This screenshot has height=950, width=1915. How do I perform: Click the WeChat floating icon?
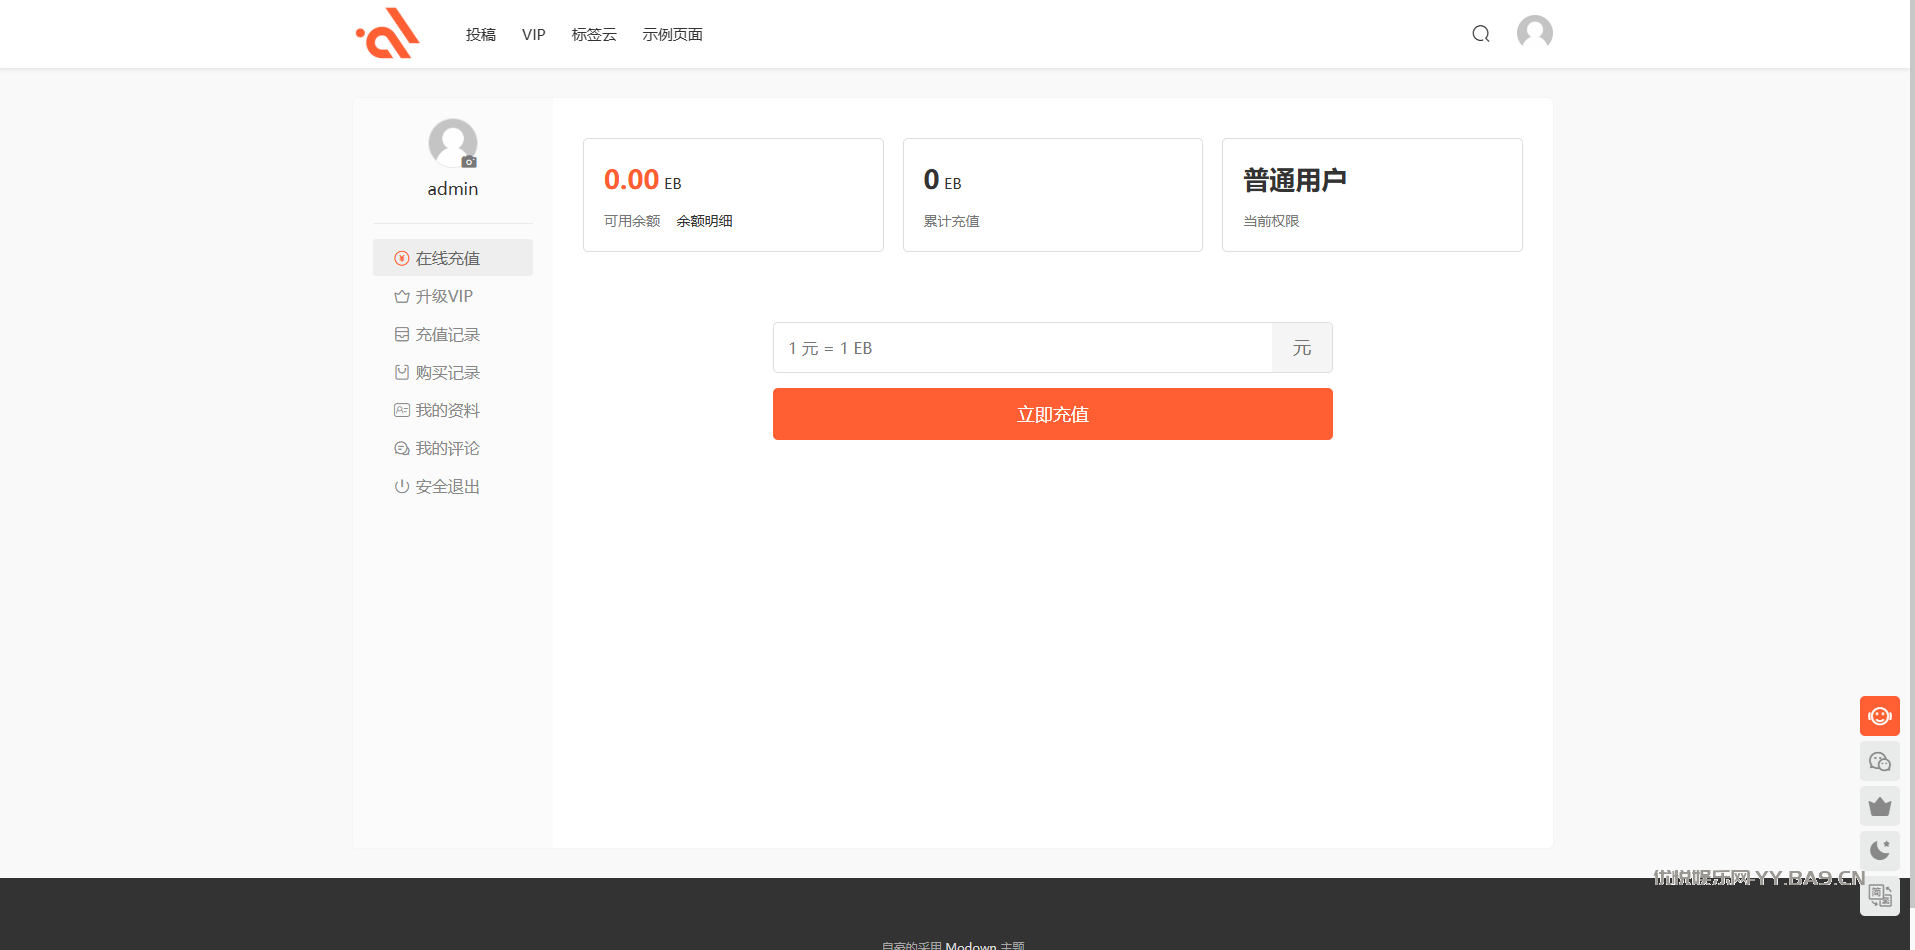[1879, 762]
